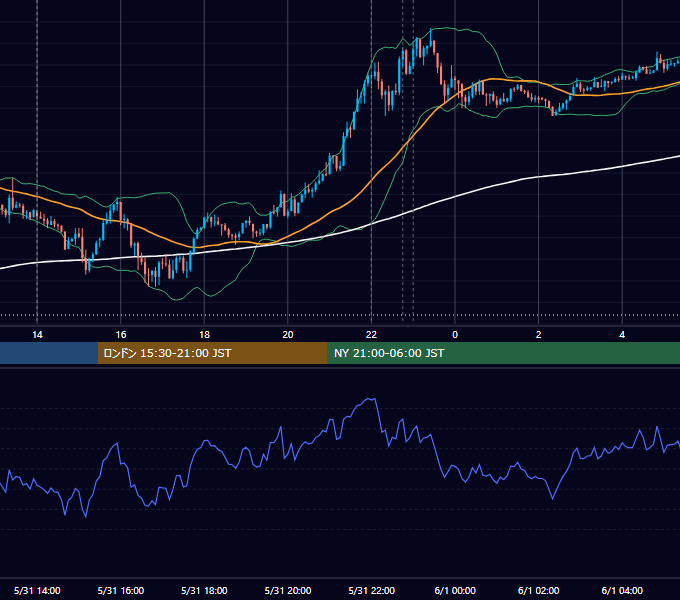Click the '5/31 14:00' date label

point(37,590)
